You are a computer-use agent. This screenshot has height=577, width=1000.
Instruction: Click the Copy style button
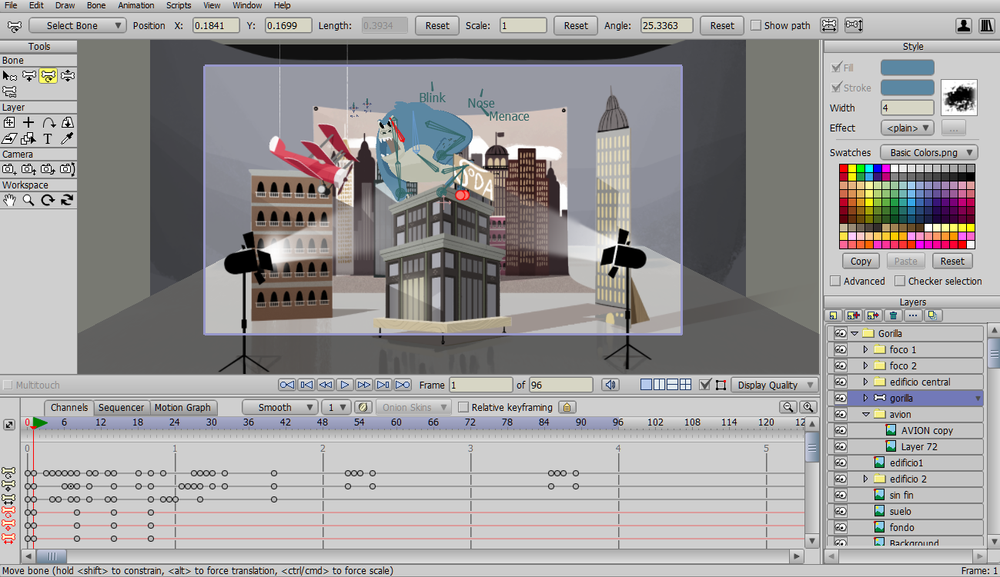click(860, 261)
